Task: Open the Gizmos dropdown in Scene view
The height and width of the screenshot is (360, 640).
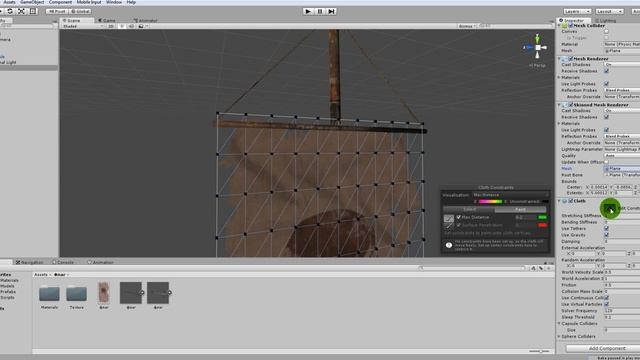Action: click(467, 26)
